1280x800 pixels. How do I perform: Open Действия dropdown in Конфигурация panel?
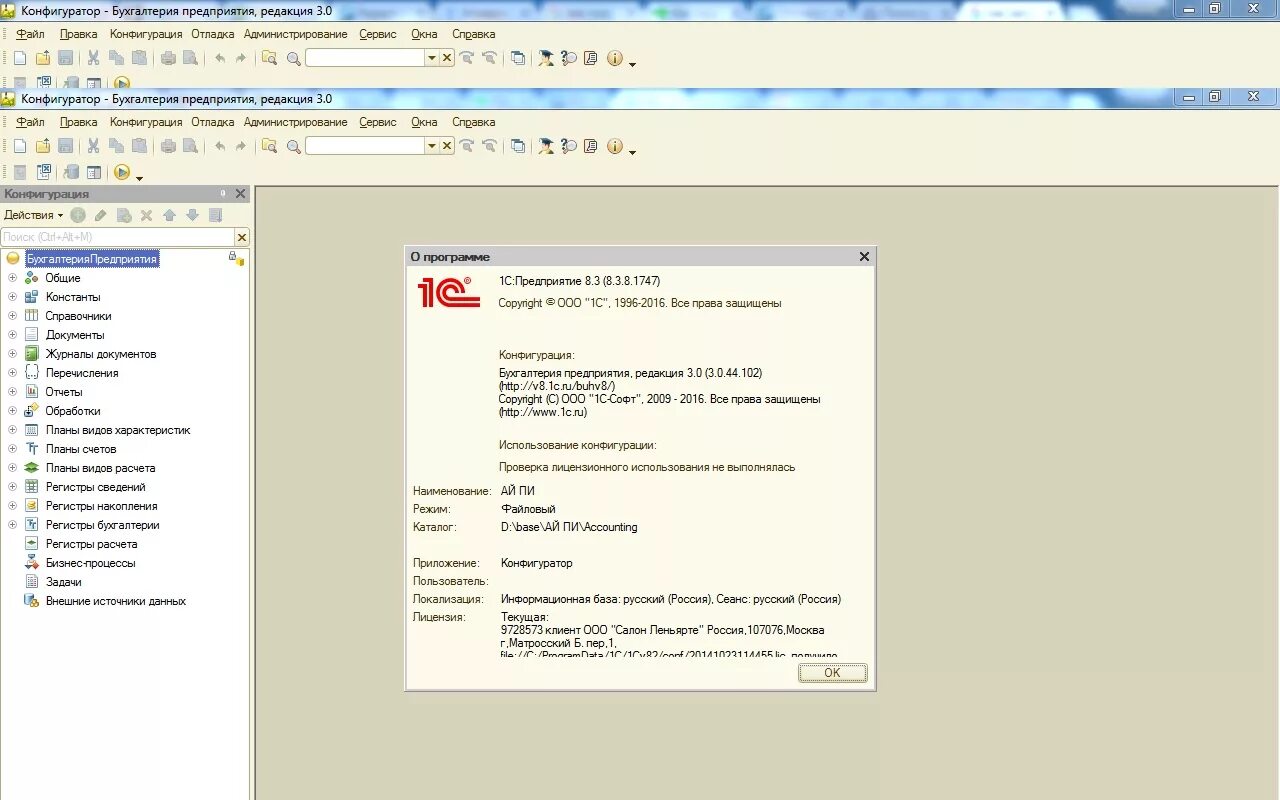(x=33, y=215)
